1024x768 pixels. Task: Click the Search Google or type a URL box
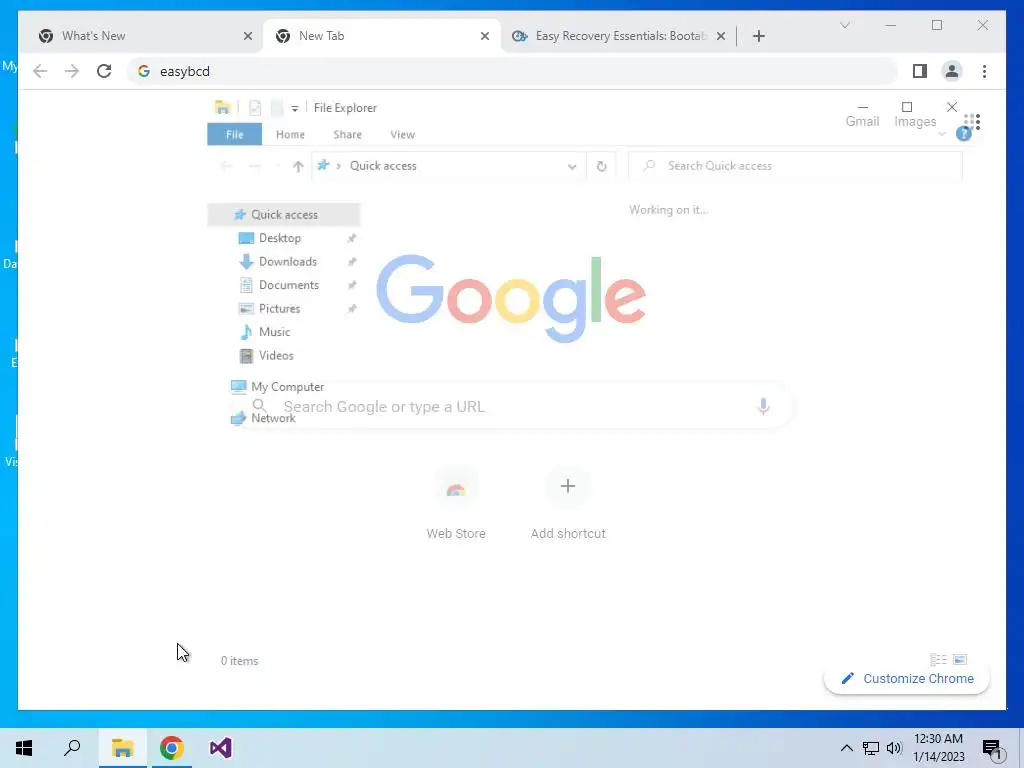511,407
